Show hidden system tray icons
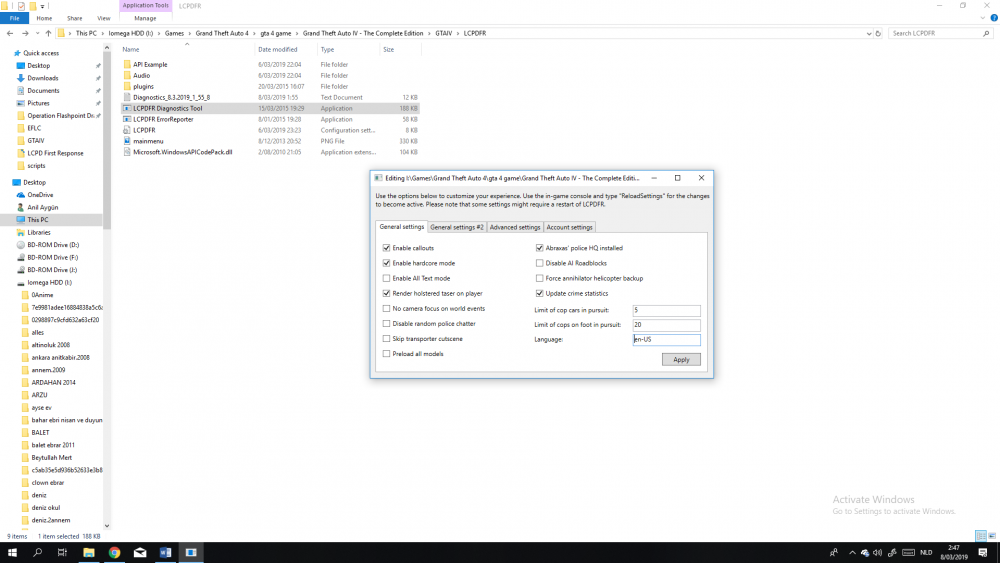The height and width of the screenshot is (563, 1000). [852, 552]
